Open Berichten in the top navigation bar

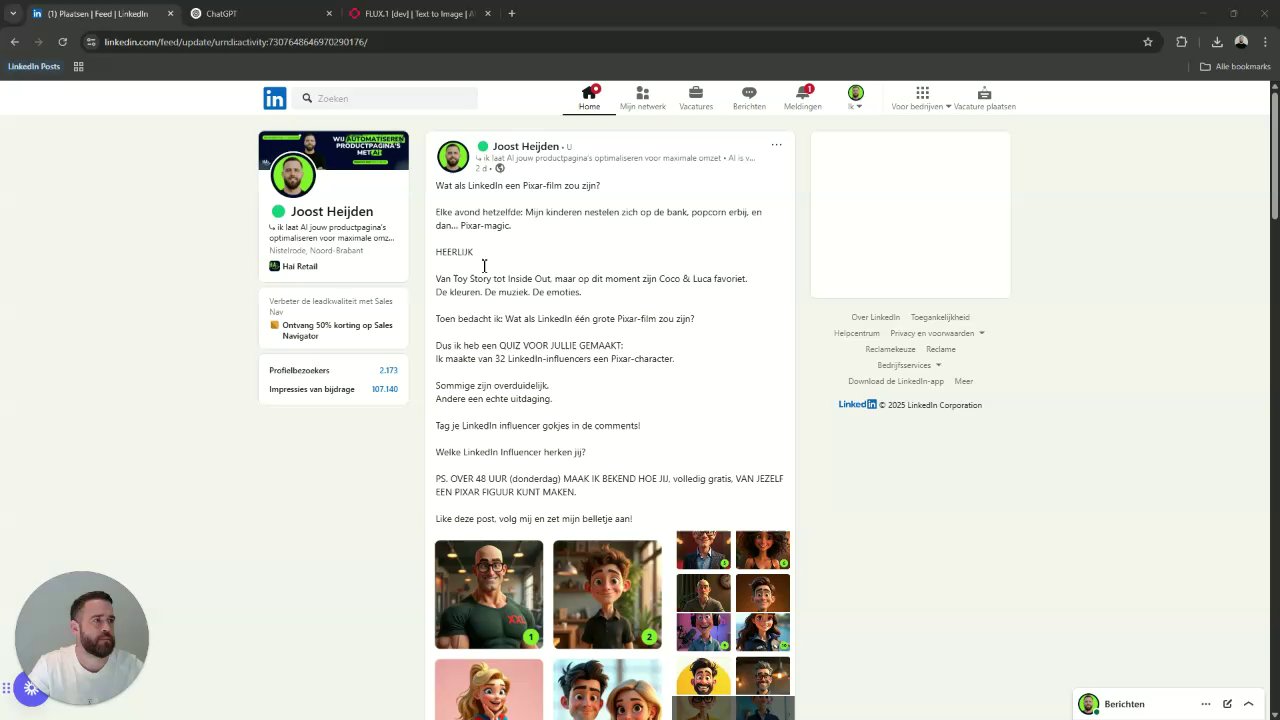pyautogui.click(x=749, y=98)
